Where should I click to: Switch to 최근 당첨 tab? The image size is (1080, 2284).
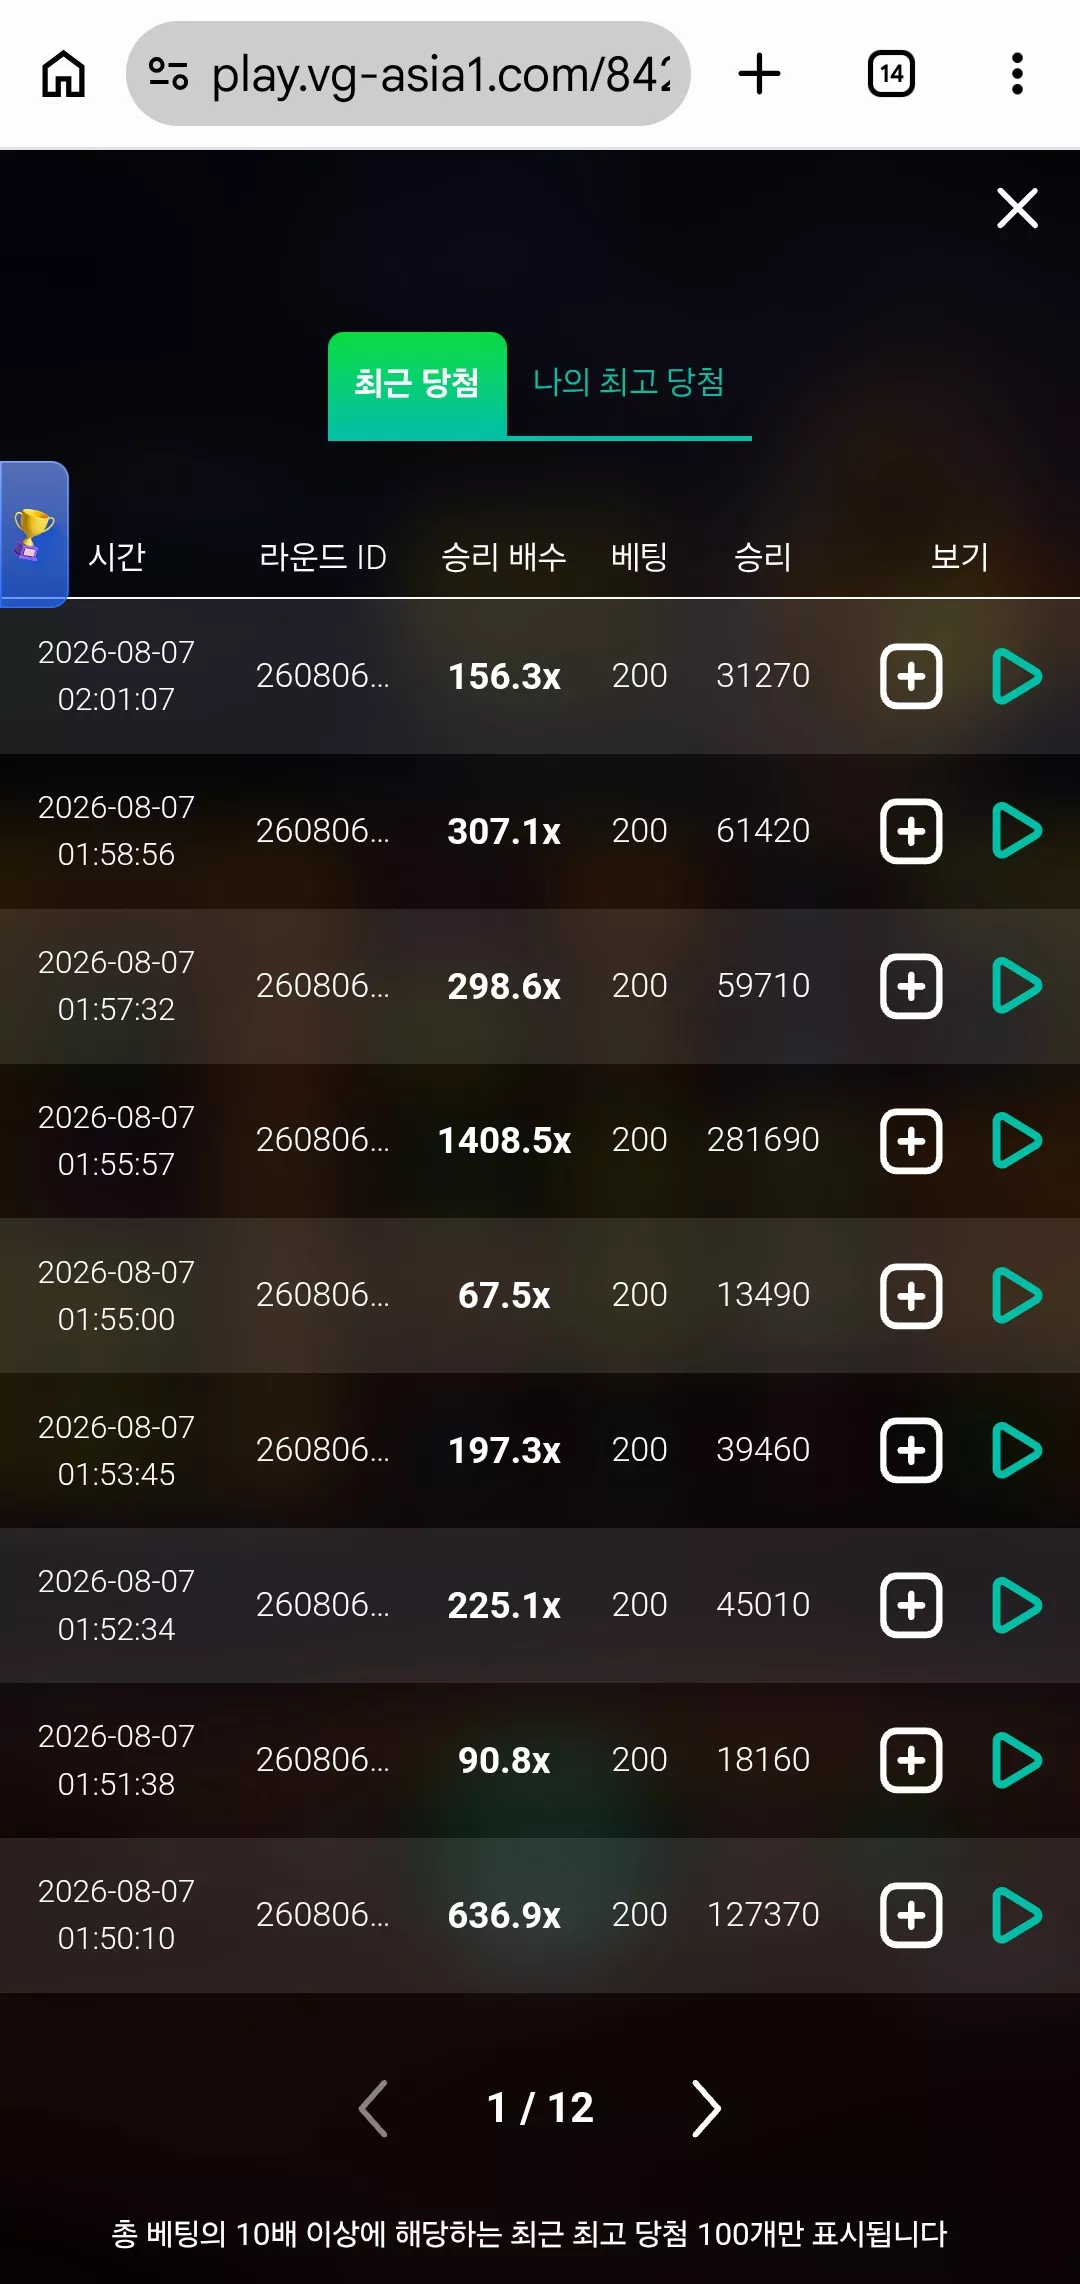(x=417, y=384)
